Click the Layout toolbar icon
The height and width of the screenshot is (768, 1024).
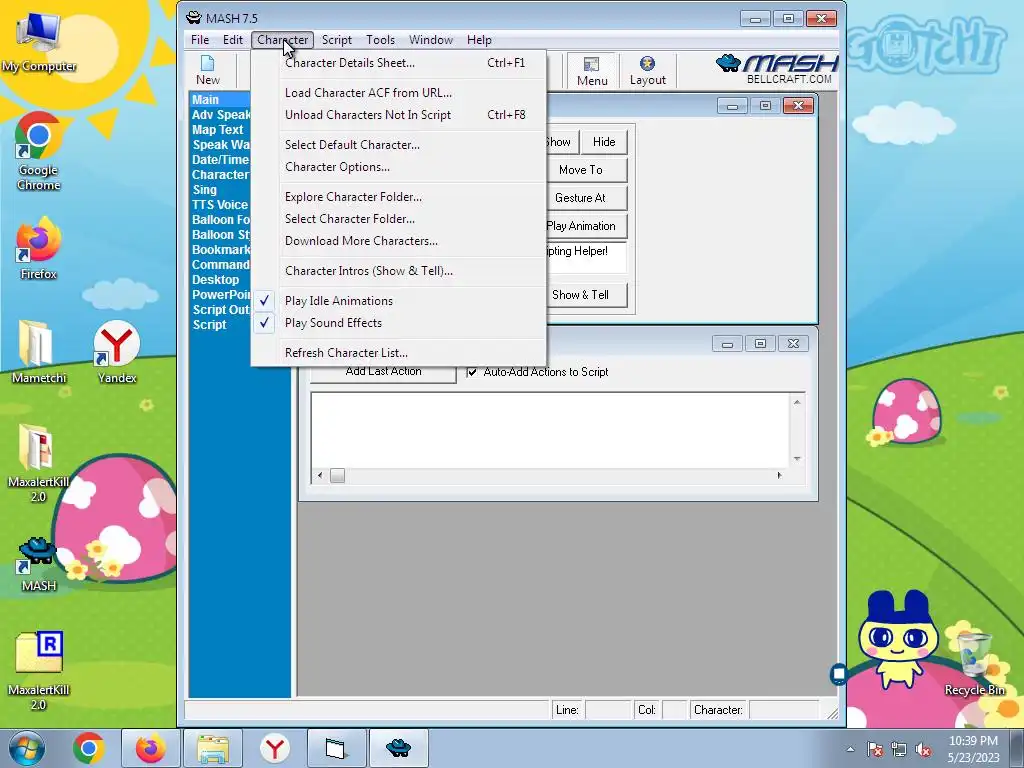click(x=647, y=71)
